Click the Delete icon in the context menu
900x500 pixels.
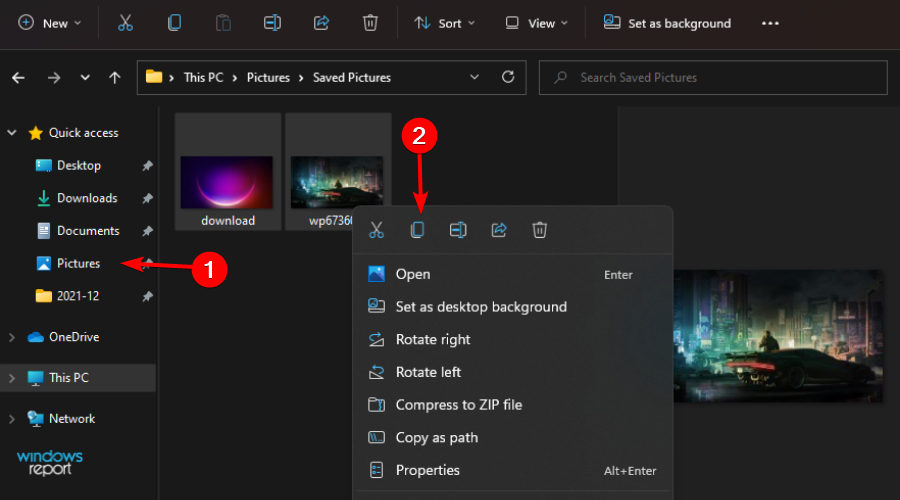[539, 230]
